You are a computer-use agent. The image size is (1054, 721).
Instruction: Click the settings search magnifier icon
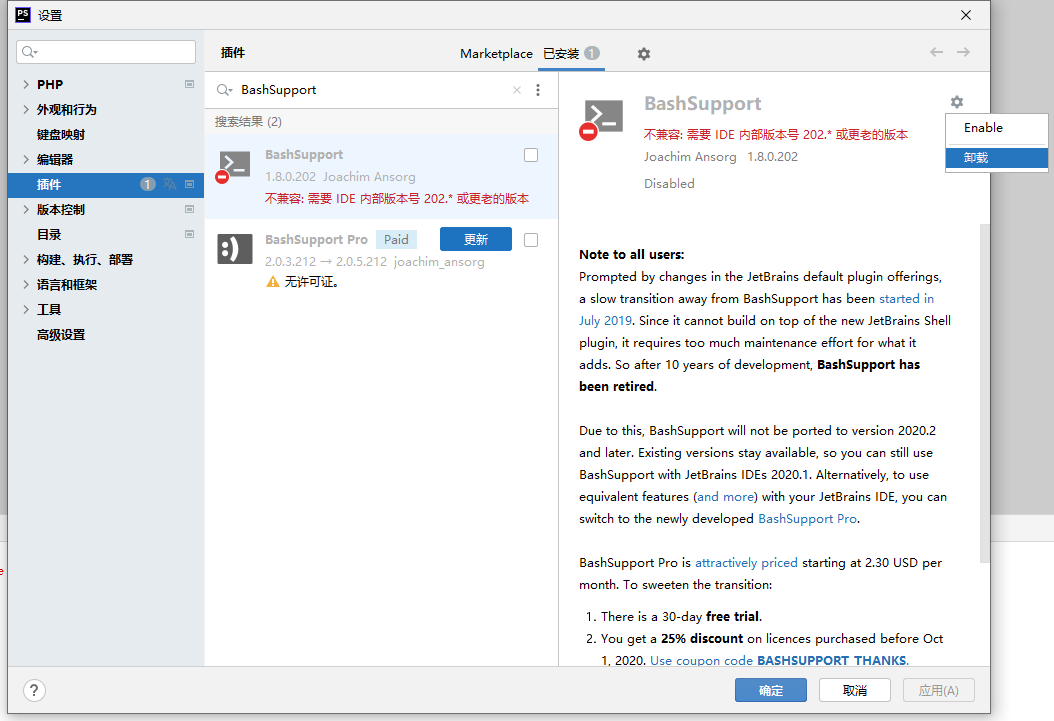point(29,52)
